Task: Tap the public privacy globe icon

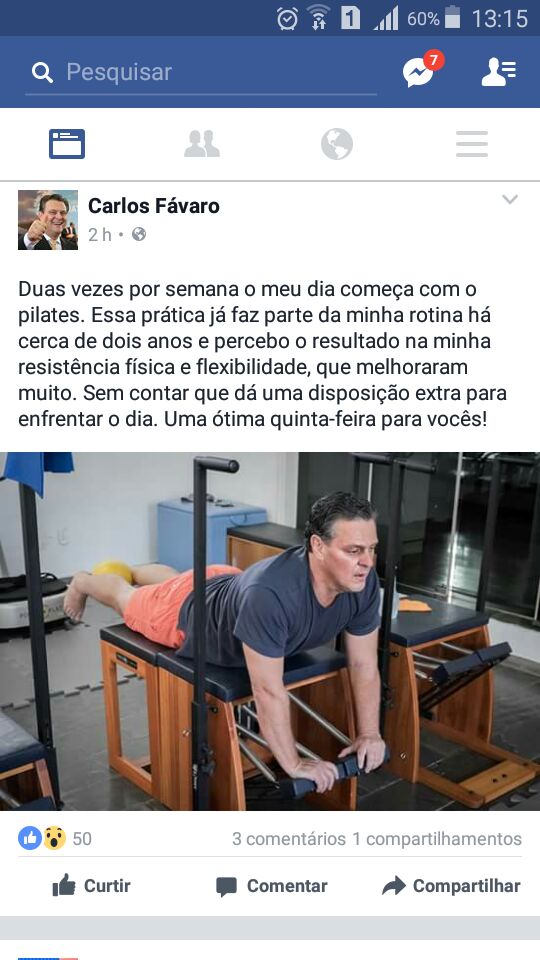Action: 139,234
